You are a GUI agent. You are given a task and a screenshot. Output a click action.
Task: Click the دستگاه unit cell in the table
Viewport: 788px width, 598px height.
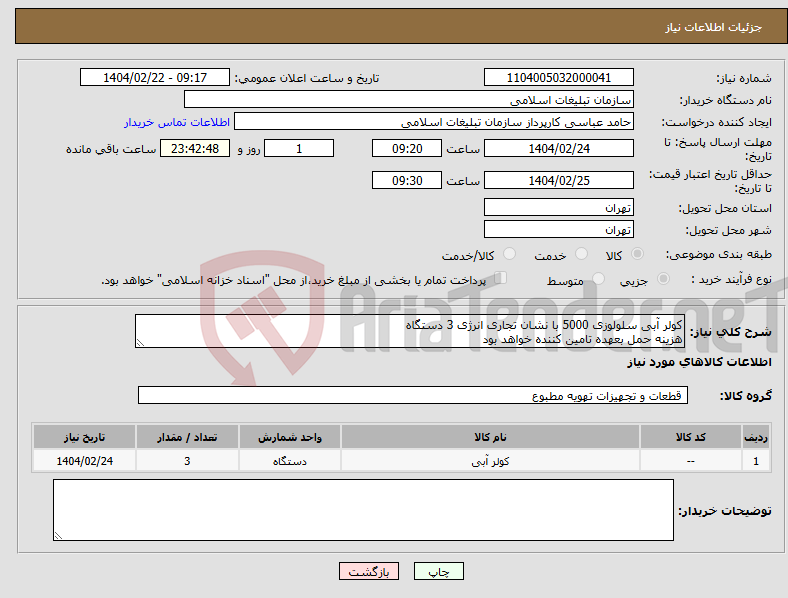[x=290, y=460]
